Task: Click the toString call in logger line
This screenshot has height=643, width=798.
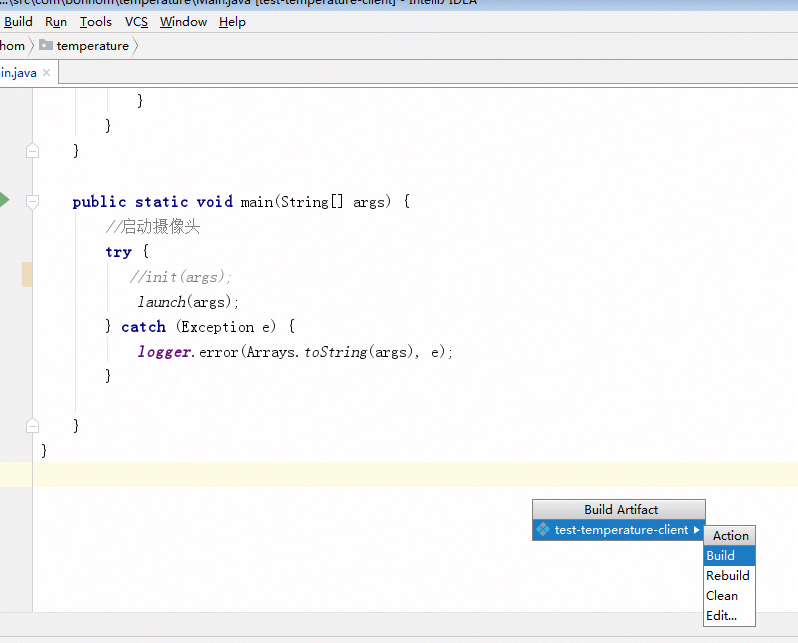Action: coord(335,352)
